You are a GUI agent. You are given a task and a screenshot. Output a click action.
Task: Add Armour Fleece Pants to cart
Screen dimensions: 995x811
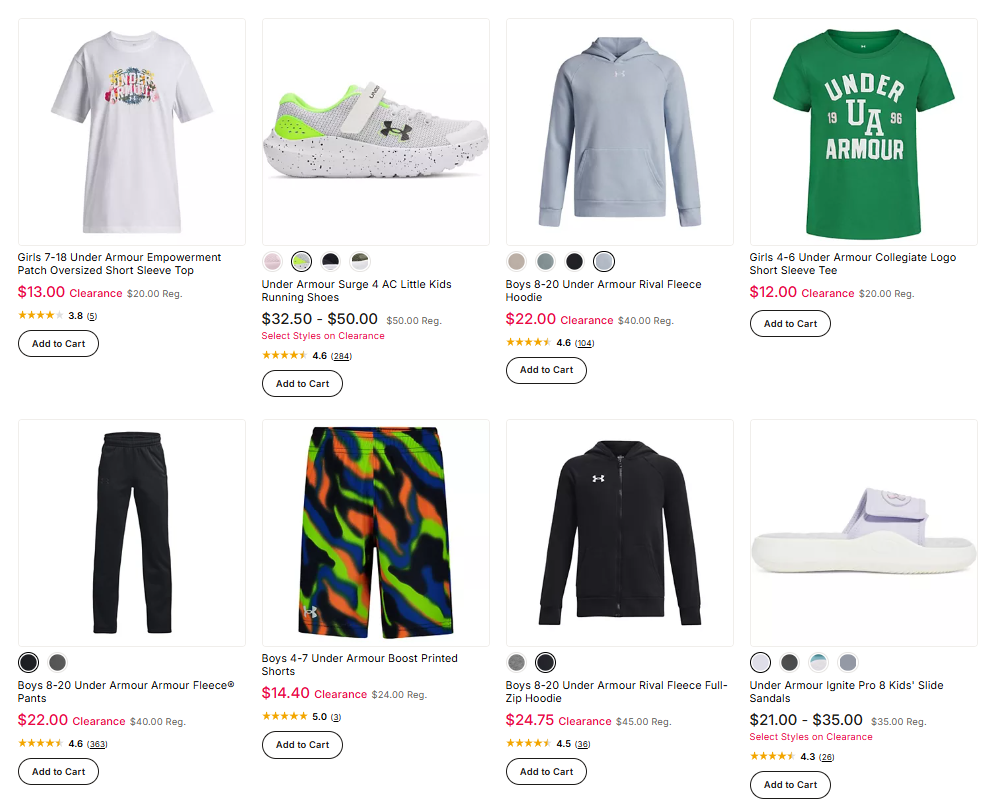(57, 771)
